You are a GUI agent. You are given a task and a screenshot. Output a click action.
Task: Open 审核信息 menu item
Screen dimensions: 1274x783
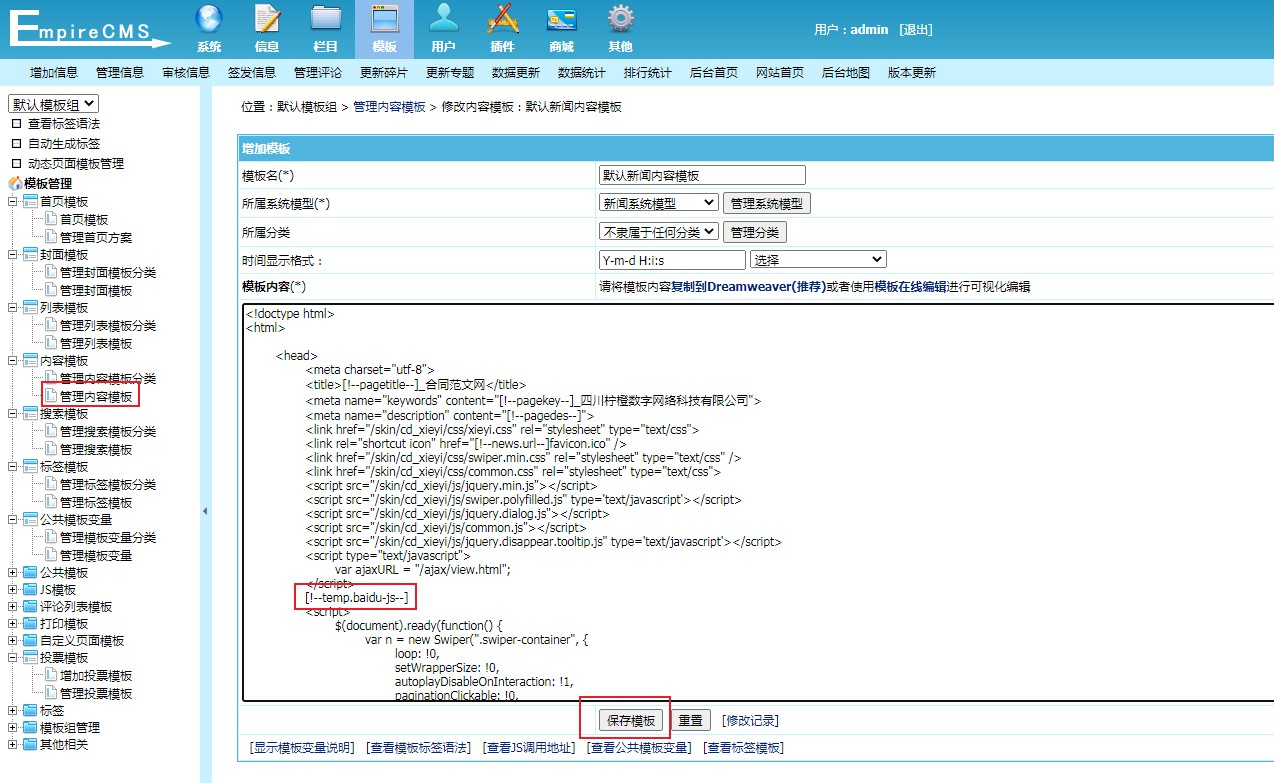[186, 73]
